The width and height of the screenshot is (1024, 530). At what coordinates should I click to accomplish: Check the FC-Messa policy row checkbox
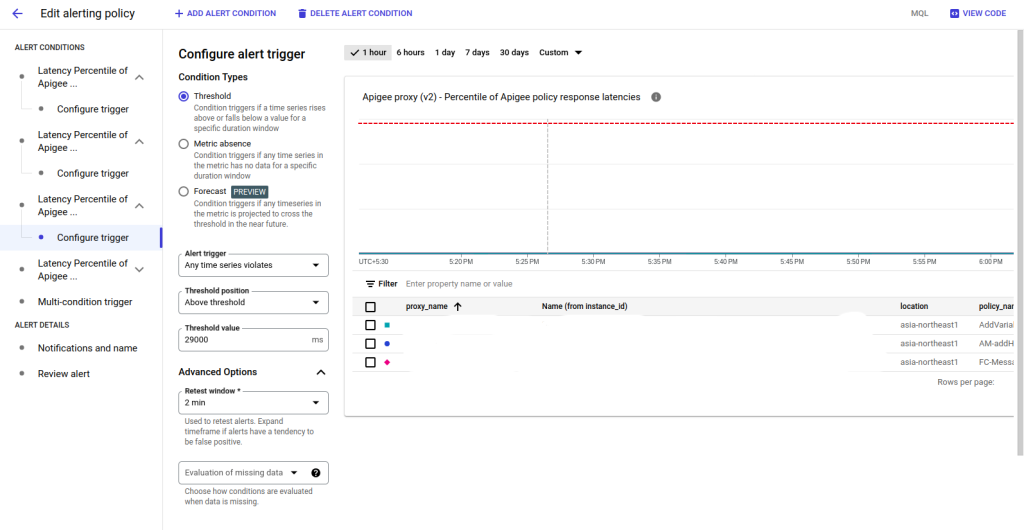(370, 362)
